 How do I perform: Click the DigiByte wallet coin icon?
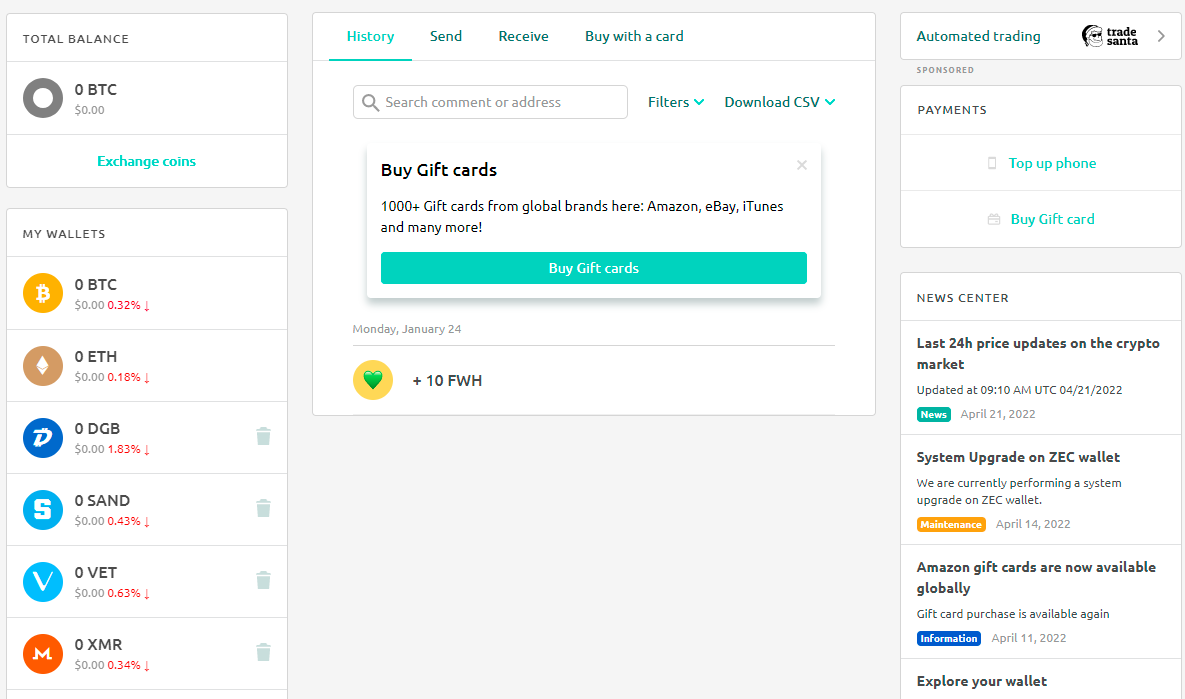(x=43, y=438)
